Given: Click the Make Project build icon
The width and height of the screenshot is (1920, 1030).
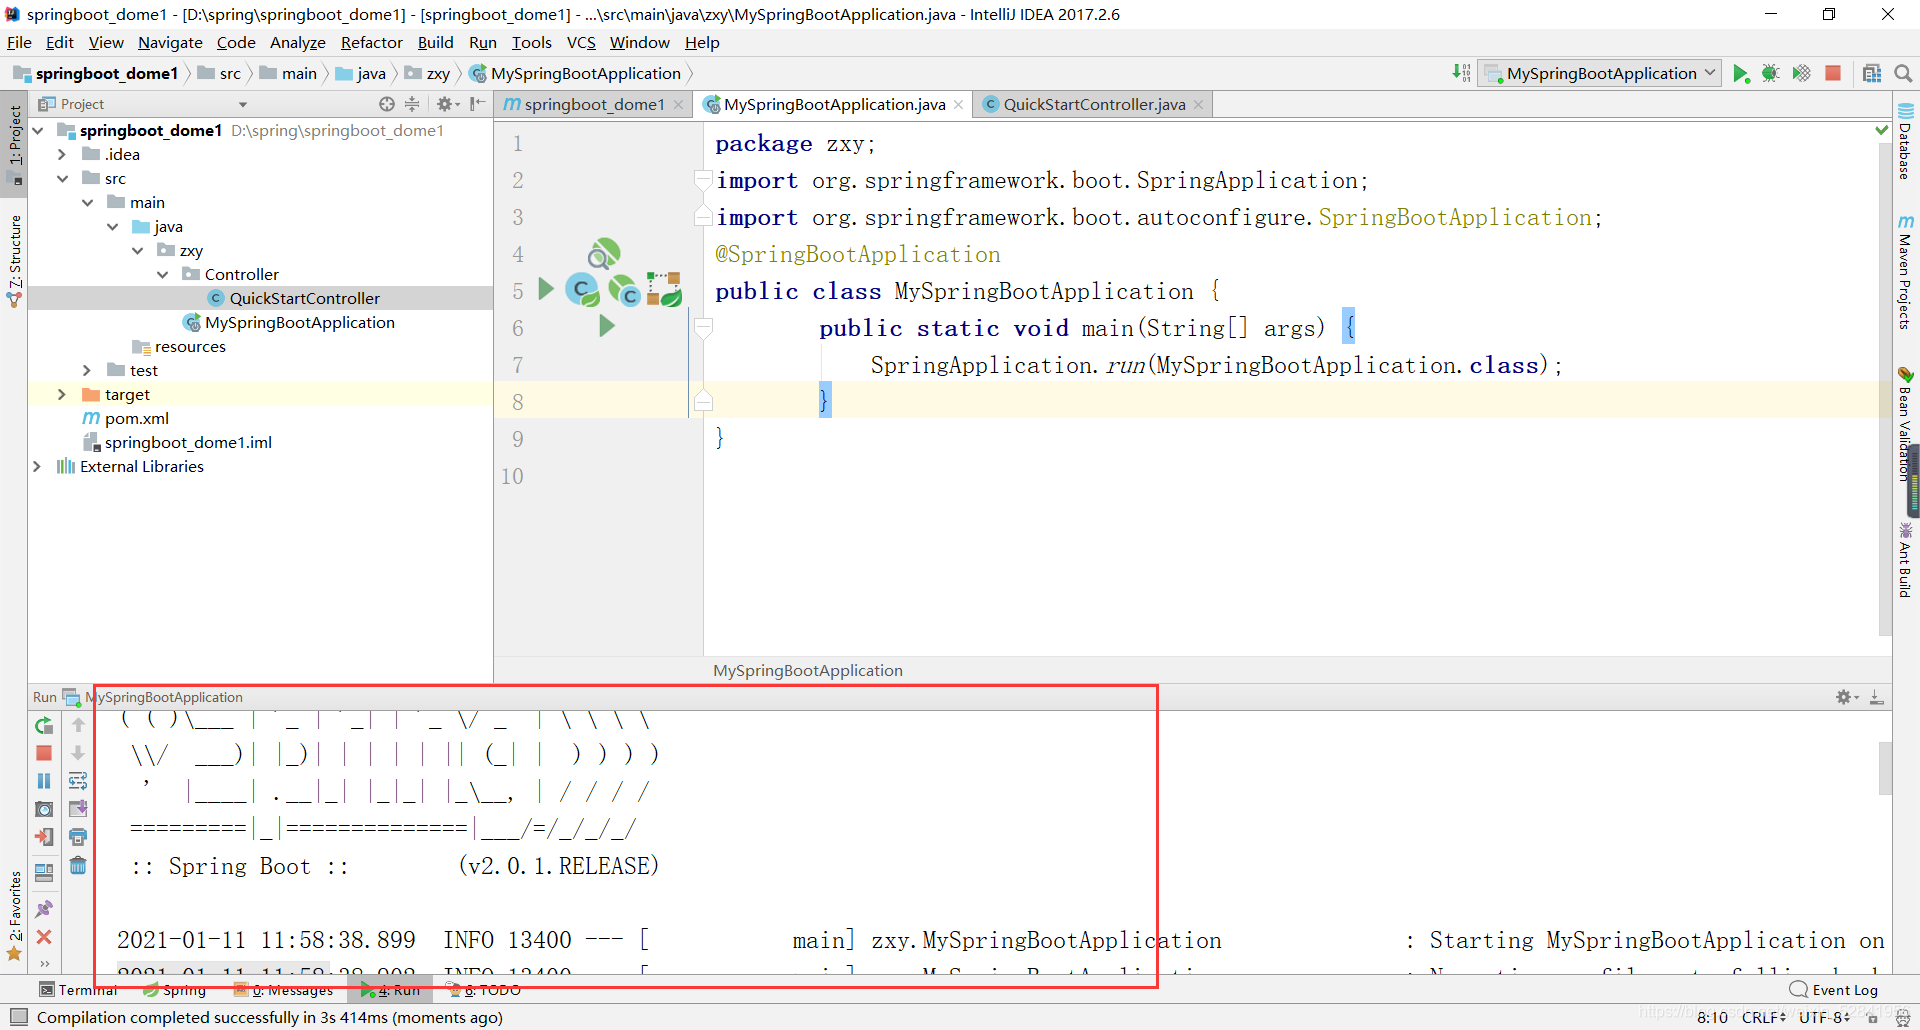Looking at the screenshot, I should pyautogui.click(x=1461, y=73).
